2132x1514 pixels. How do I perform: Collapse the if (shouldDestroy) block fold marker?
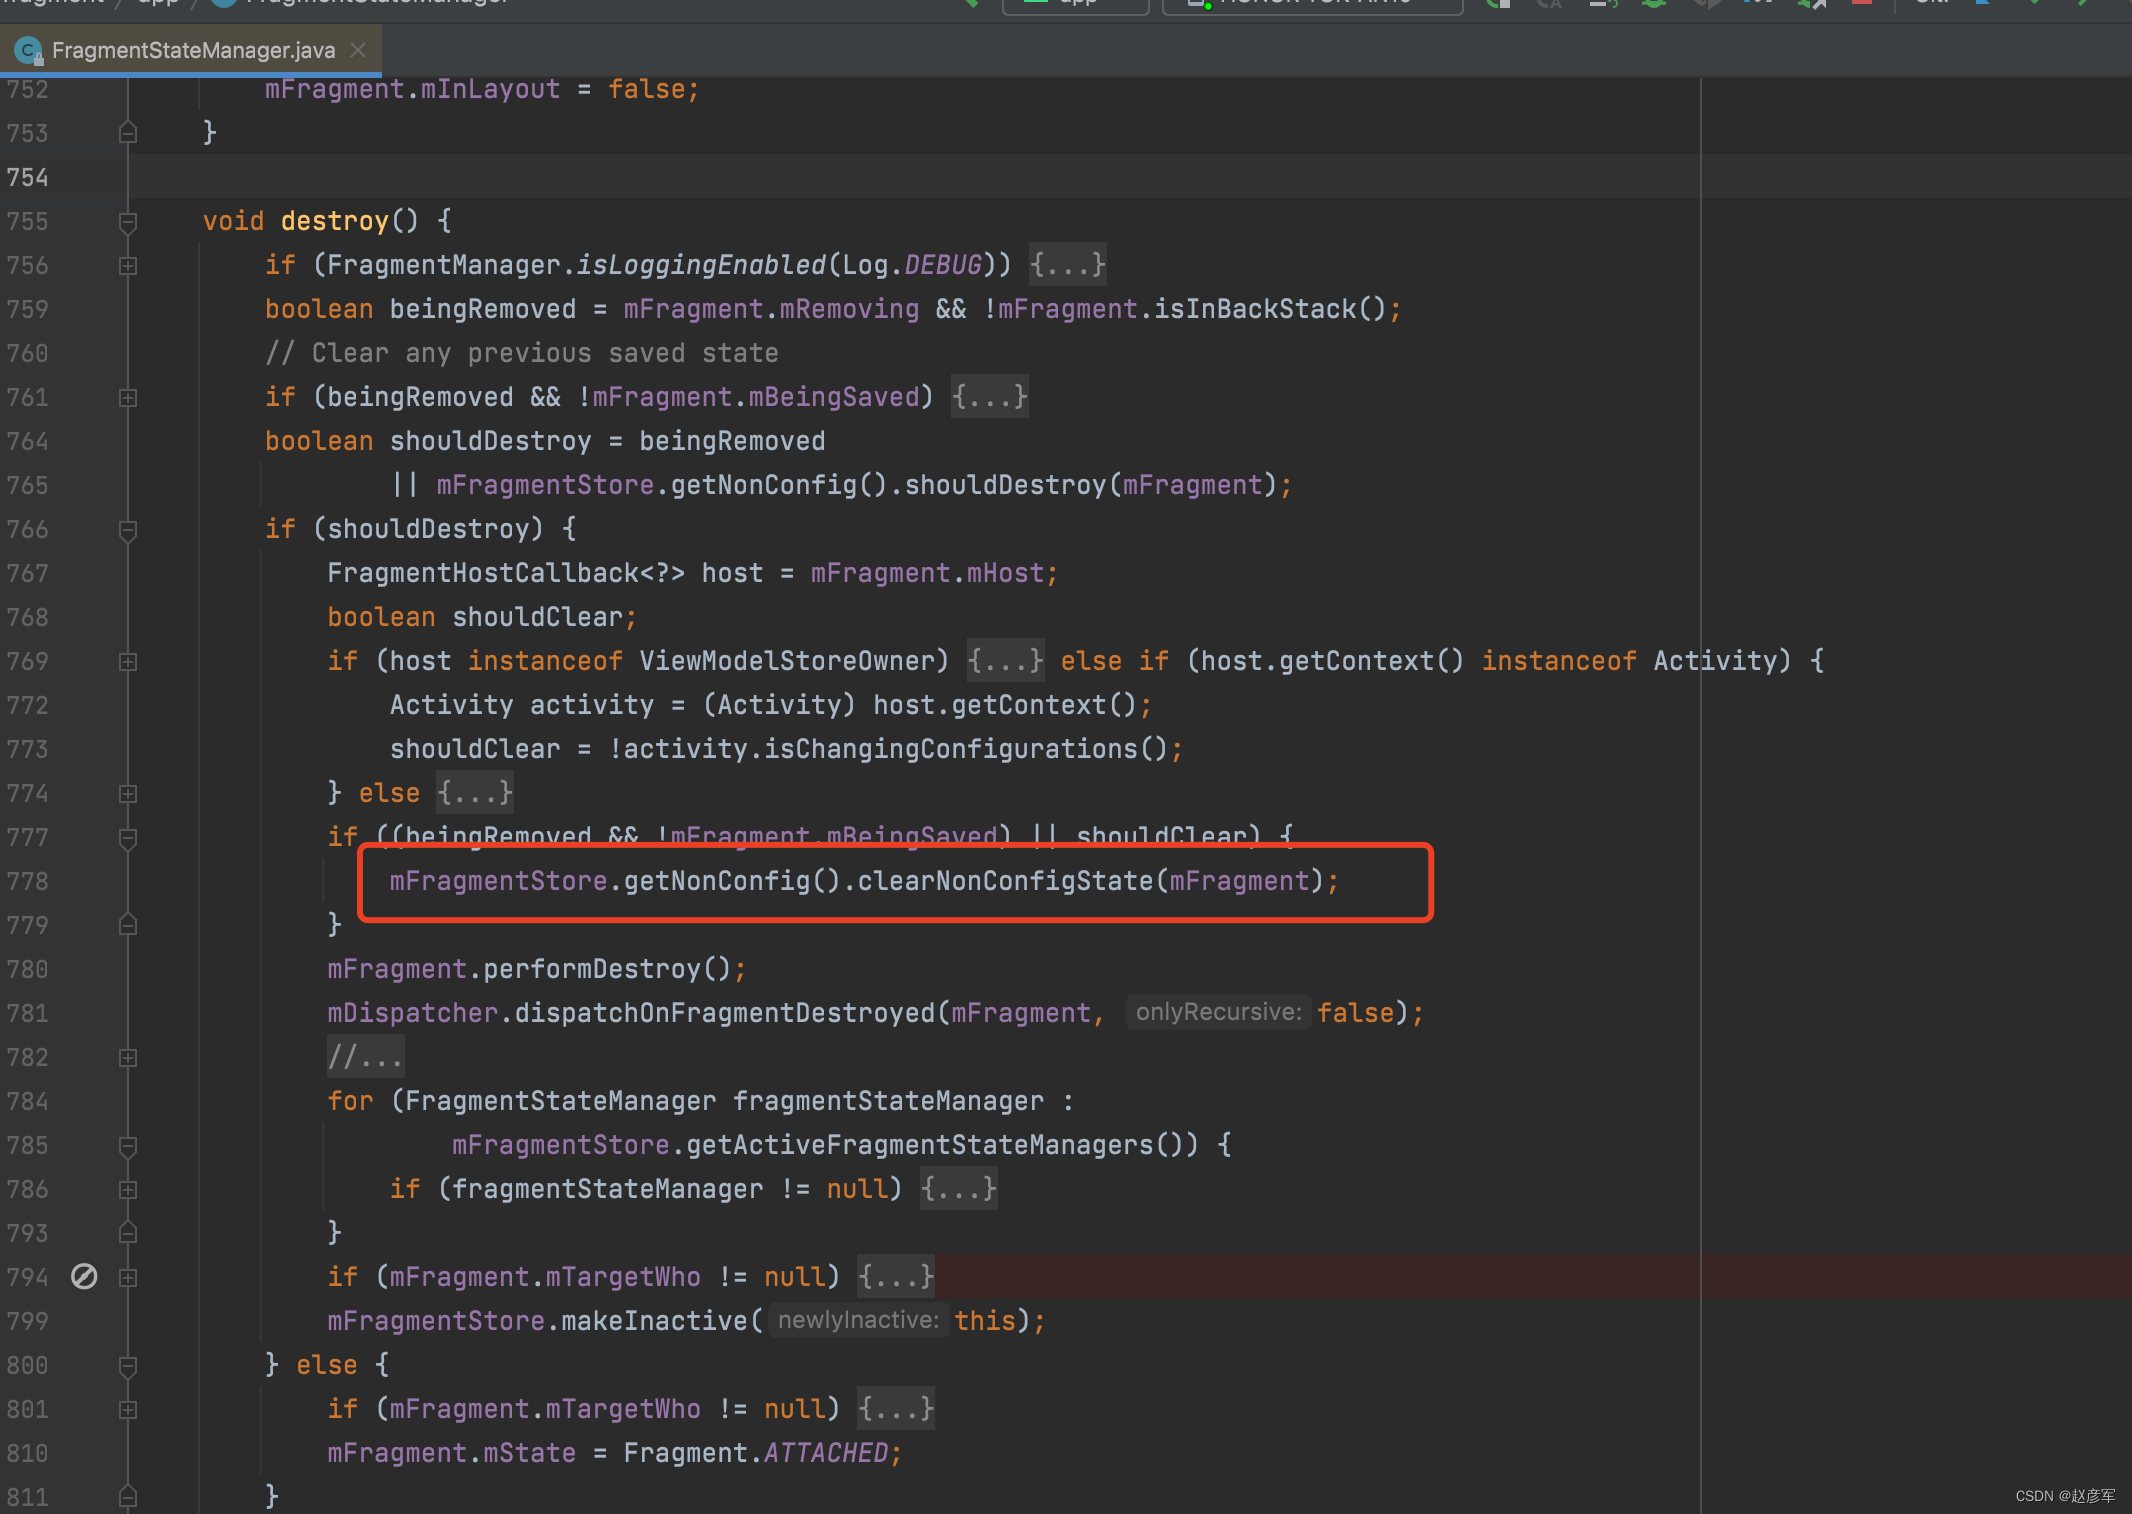128,530
